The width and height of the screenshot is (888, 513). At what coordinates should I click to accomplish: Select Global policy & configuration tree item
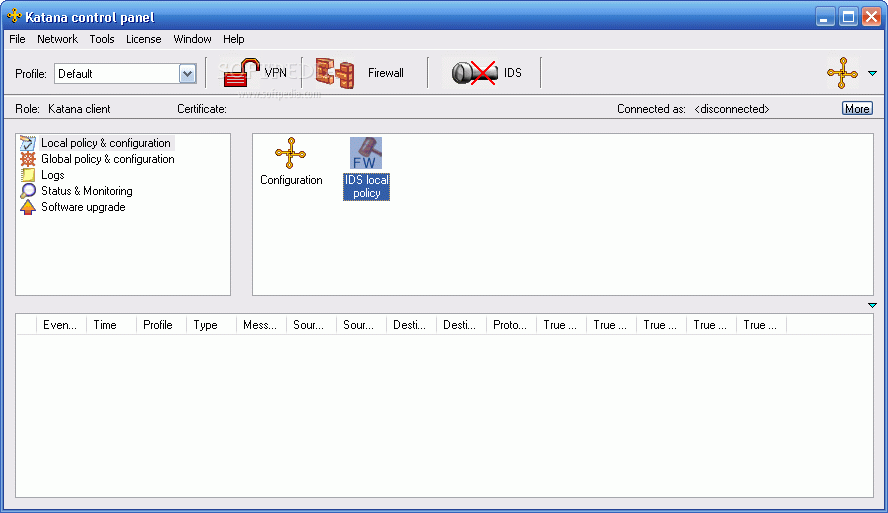[108, 159]
